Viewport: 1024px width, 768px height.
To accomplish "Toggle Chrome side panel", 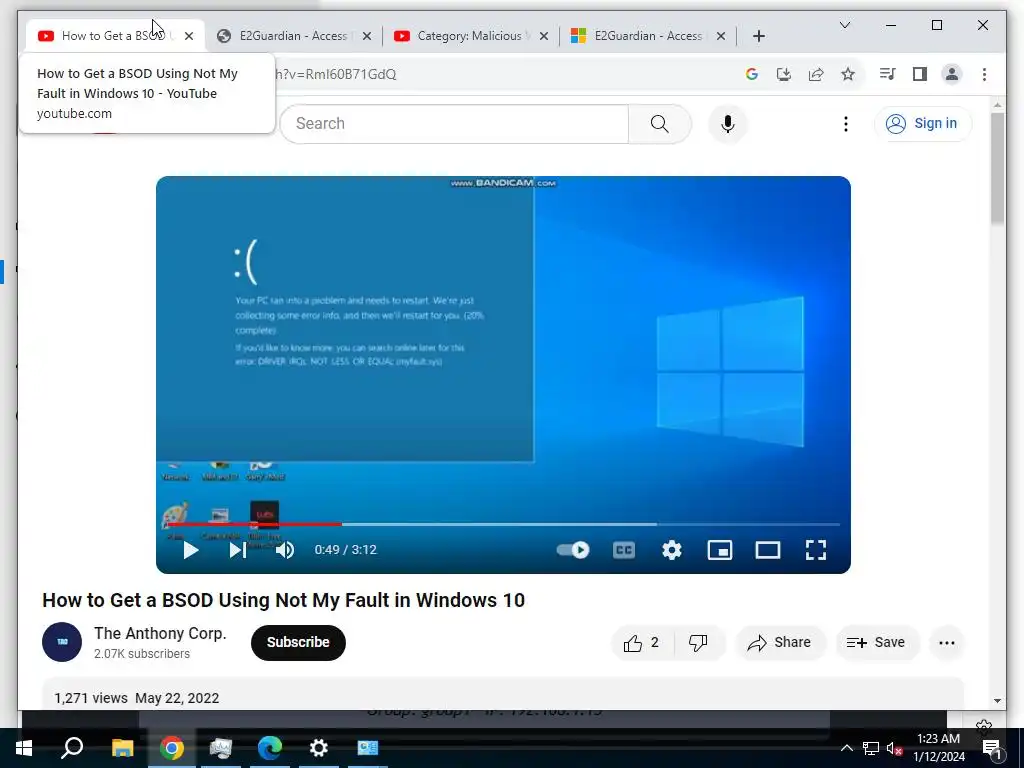I will (920, 74).
